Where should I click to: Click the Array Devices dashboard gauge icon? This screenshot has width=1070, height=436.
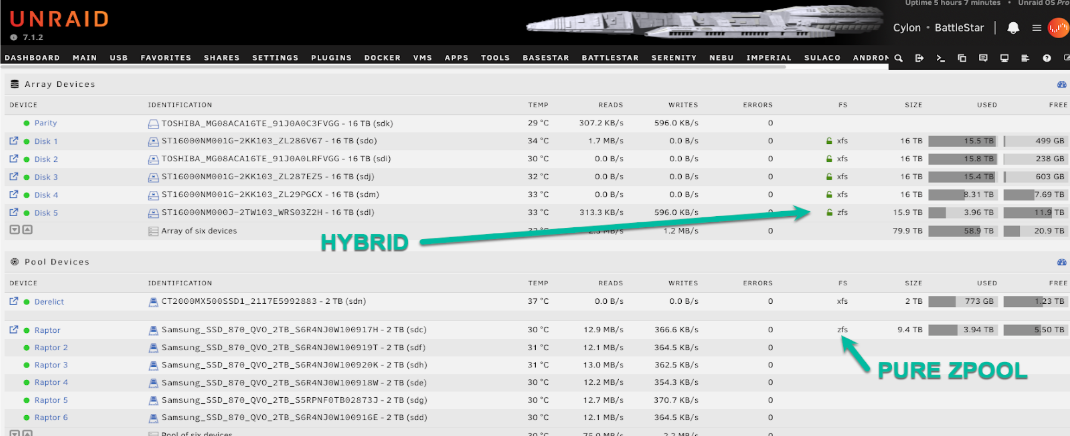click(1061, 85)
